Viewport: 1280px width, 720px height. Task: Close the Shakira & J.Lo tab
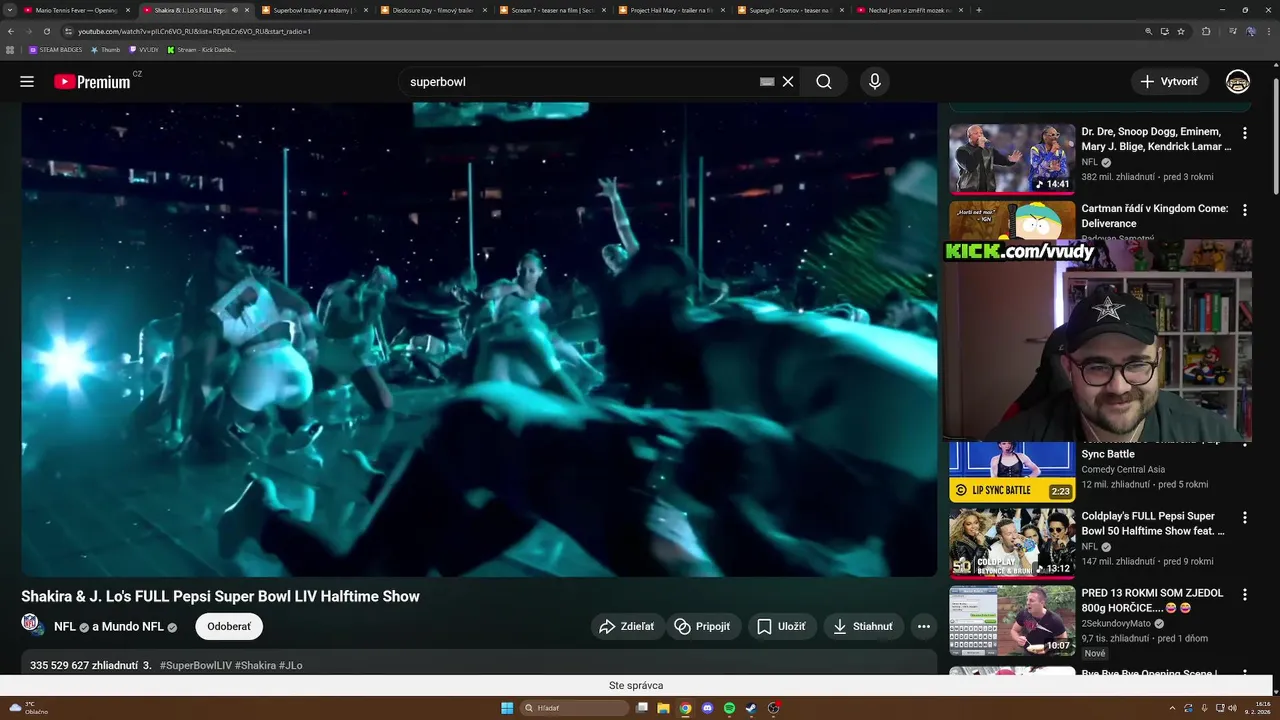247,10
